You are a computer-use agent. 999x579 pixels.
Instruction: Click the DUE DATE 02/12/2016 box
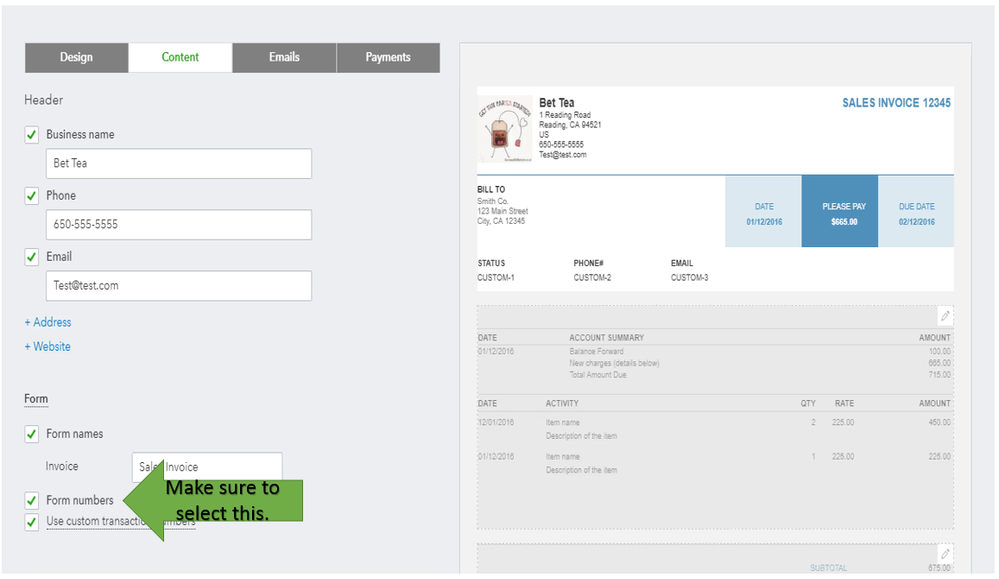(x=916, y=211)
